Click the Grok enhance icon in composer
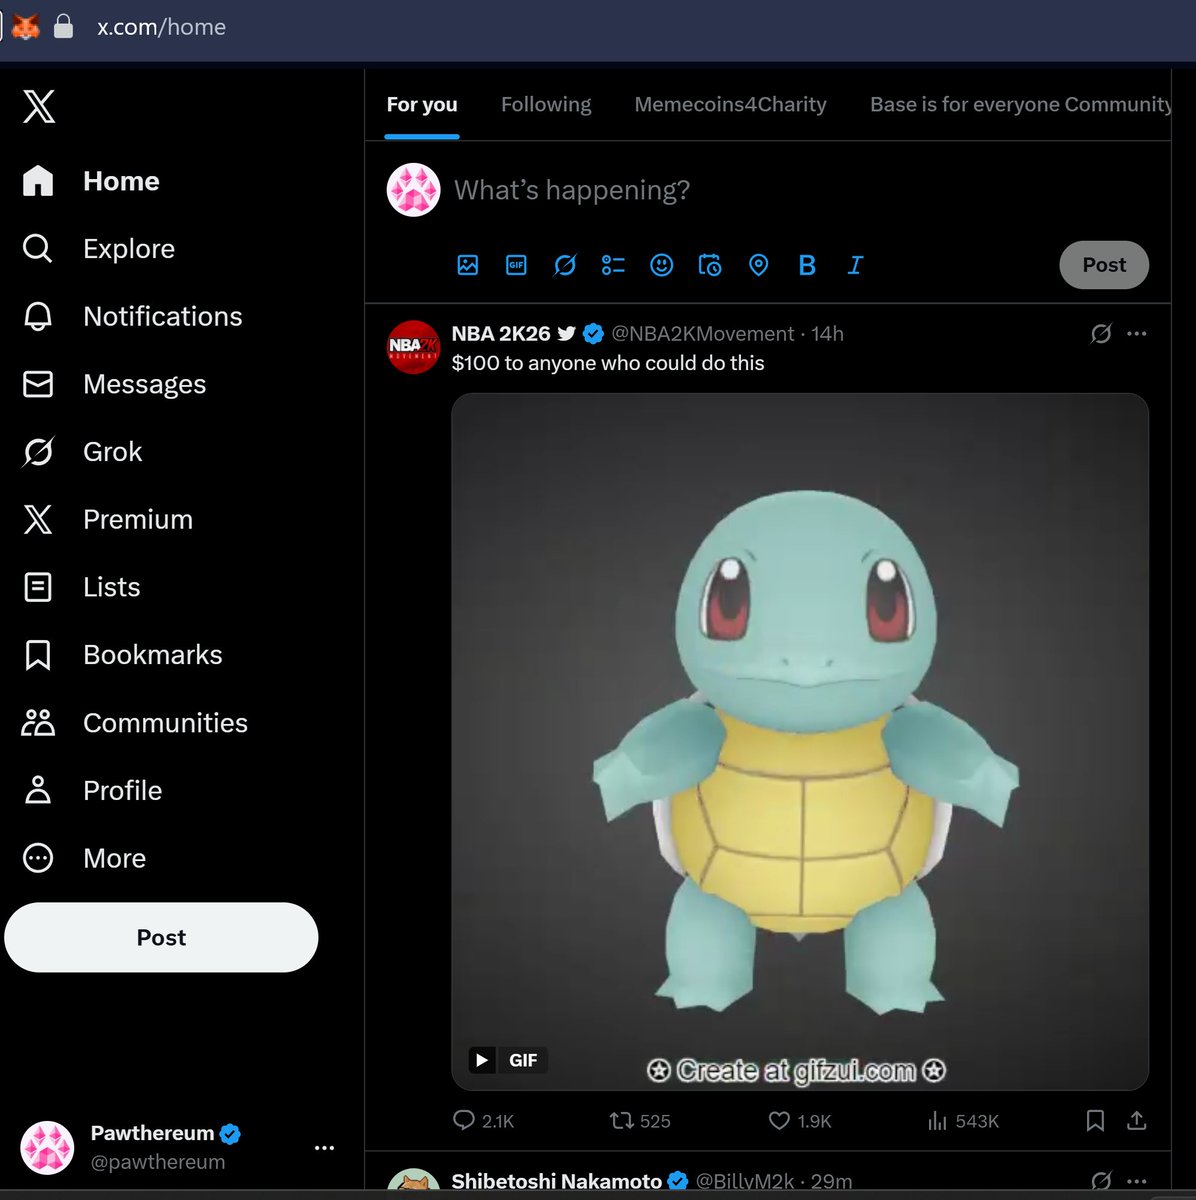 coord(565,265)
